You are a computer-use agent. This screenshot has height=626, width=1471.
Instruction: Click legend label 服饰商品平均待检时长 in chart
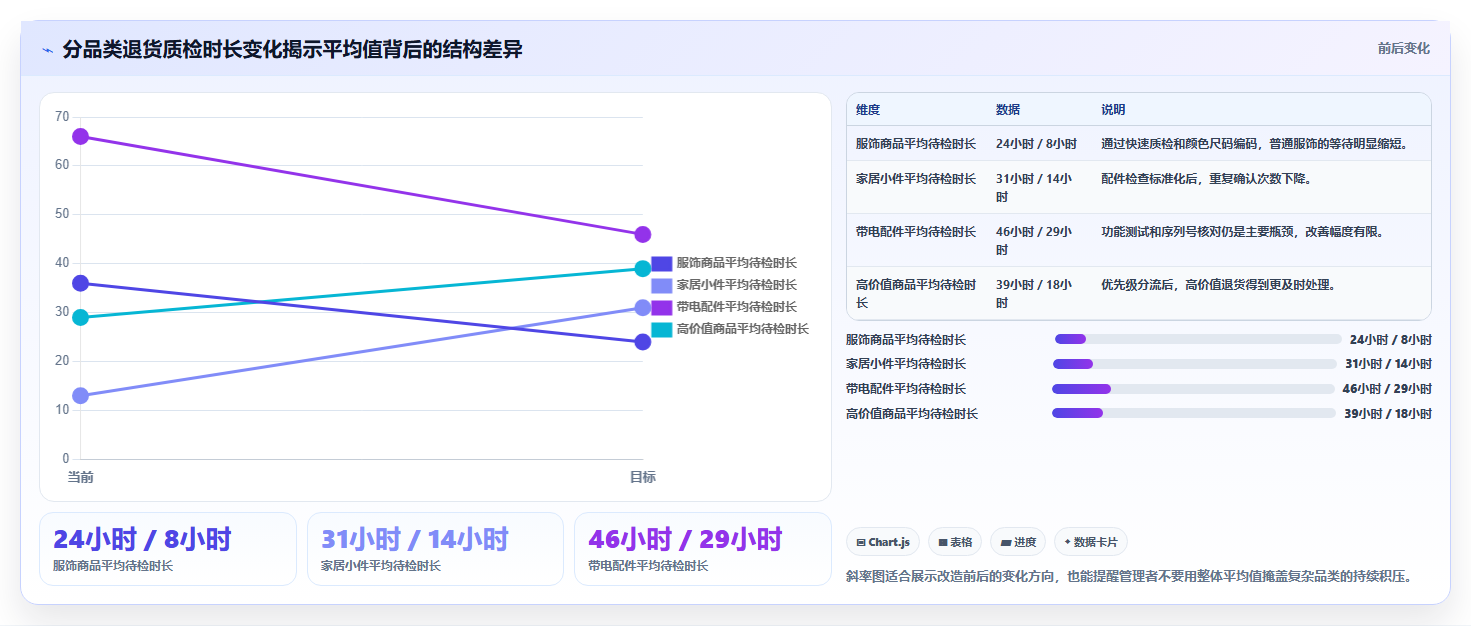[x=737, y=263]
